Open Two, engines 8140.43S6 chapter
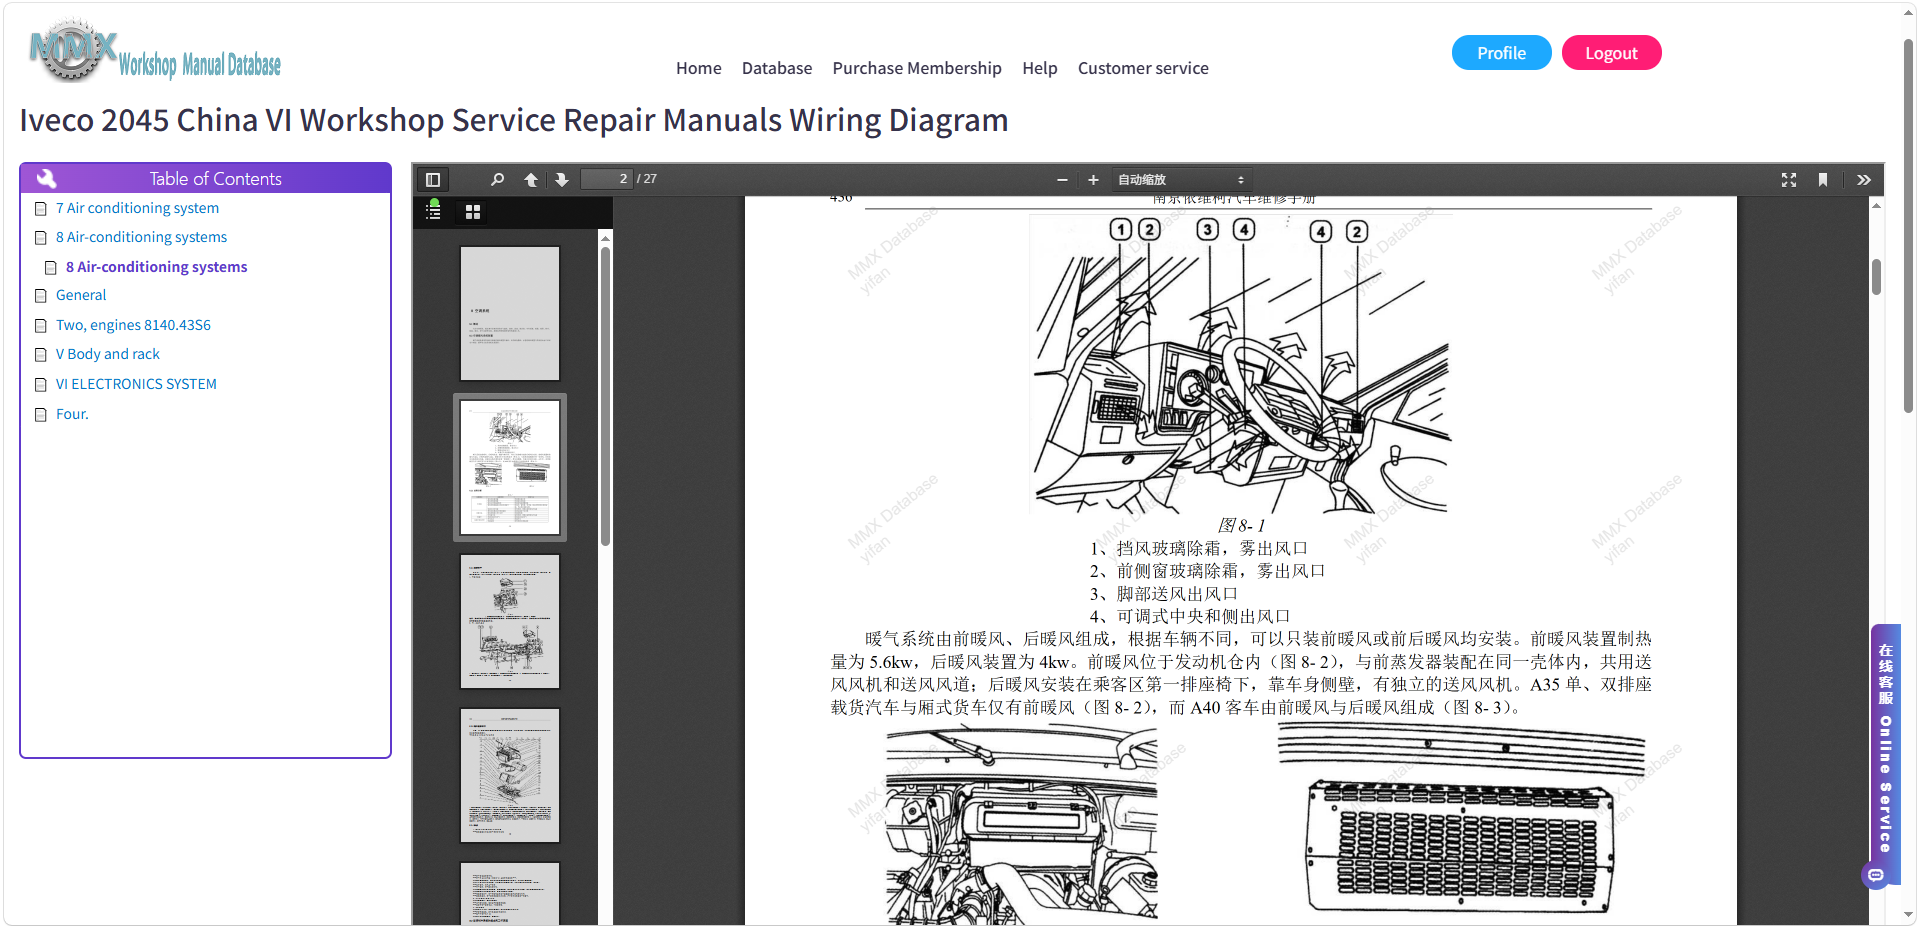 [133, 325]
